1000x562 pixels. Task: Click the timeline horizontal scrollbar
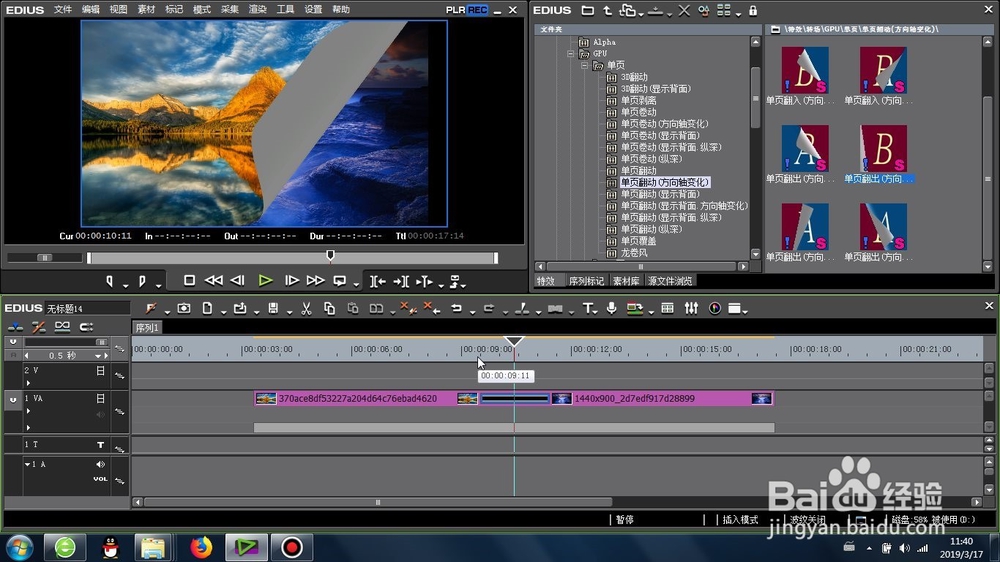[378, 503]
